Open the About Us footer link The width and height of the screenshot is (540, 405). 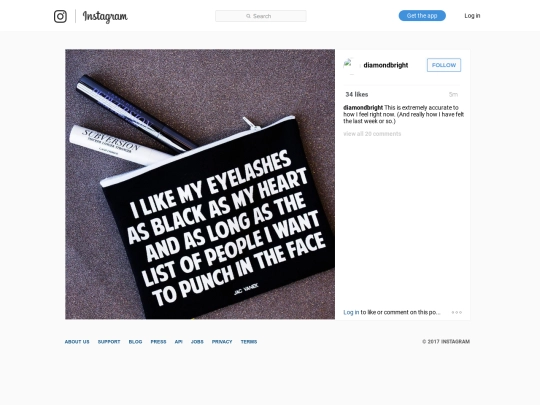click(77, 342)
